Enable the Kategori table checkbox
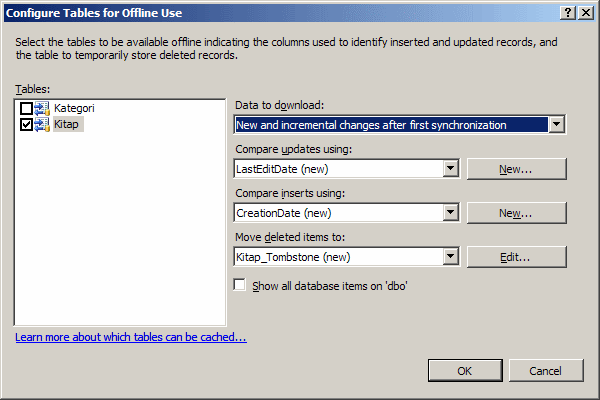 (x=26, y=108)
